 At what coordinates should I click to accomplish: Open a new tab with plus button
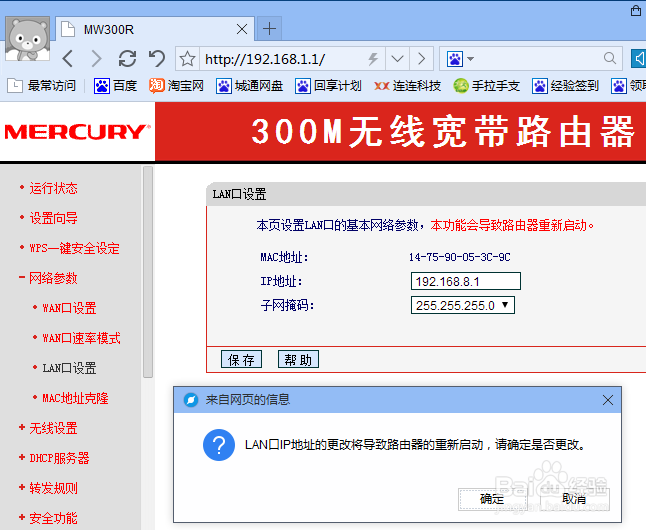[x=269, y=29]
